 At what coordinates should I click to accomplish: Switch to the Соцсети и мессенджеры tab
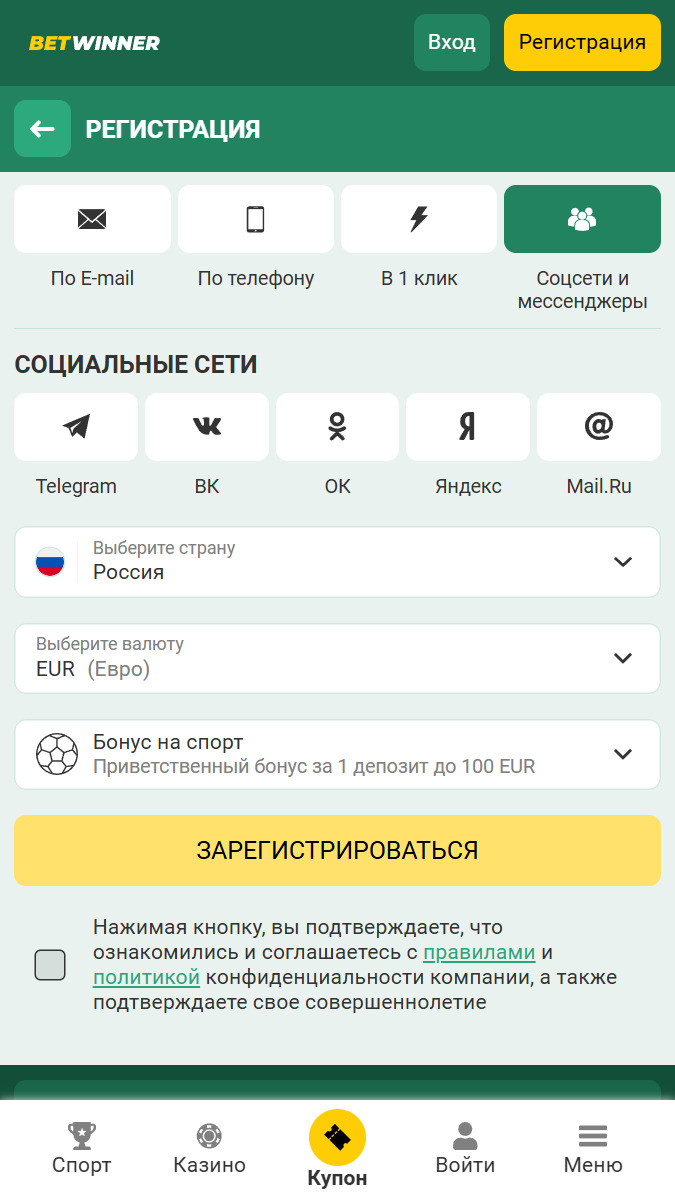[x=582, y=219]
